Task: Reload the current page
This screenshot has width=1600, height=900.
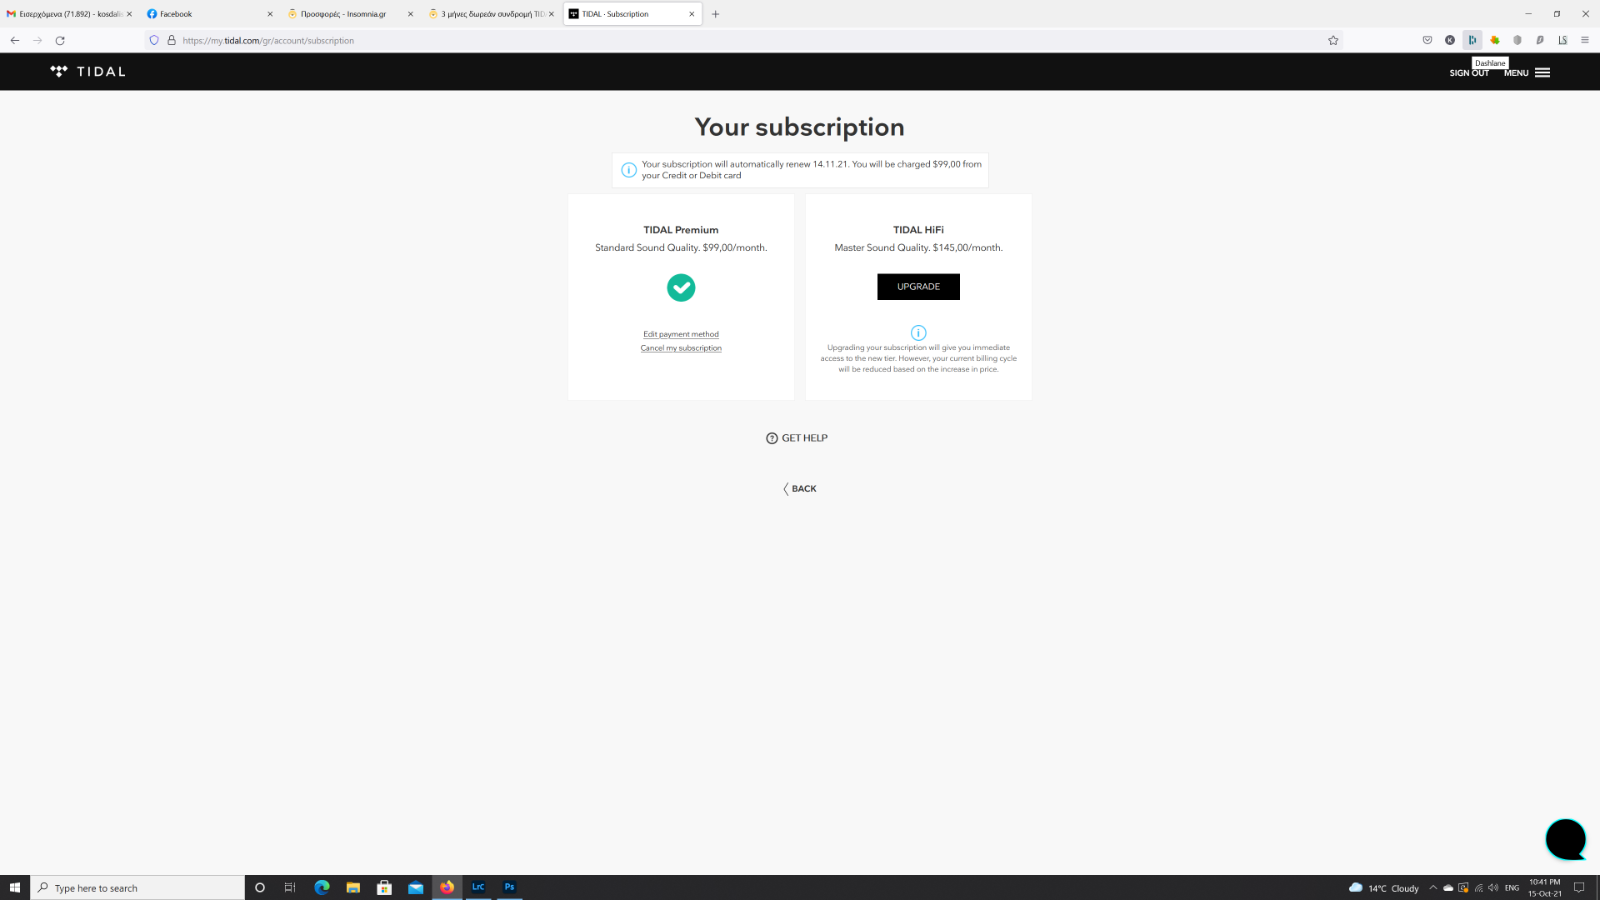Action: (x=60, y=40)
